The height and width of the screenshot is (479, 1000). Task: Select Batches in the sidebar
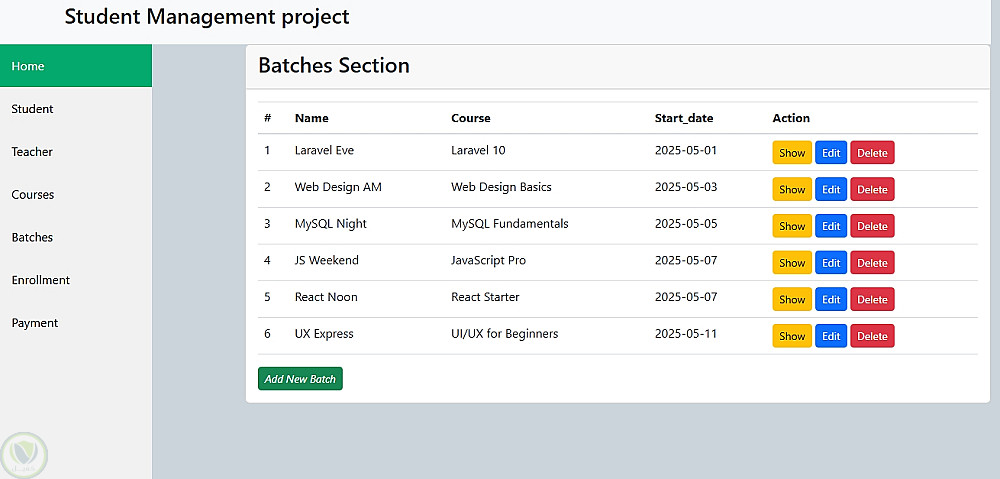tap(32, 238)
